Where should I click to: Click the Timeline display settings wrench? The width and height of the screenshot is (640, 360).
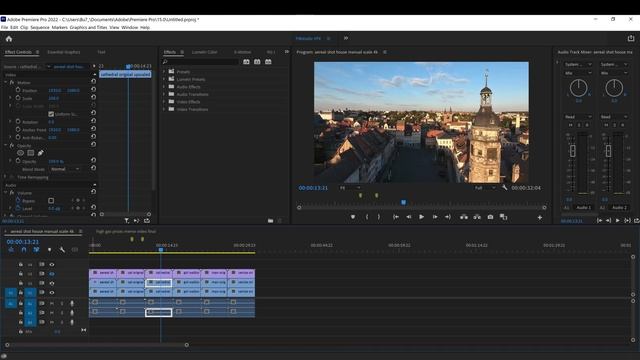[62, 249]
